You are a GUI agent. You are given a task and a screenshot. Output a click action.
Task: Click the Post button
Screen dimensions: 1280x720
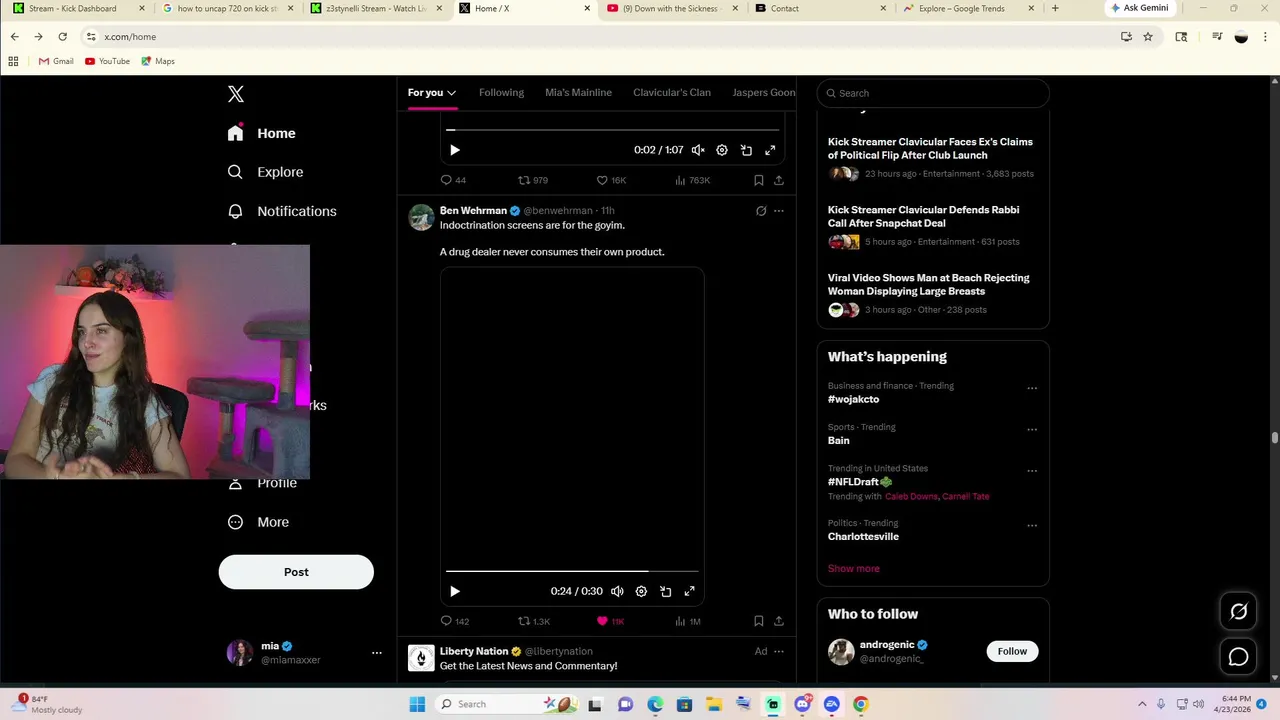pos(296,572)
